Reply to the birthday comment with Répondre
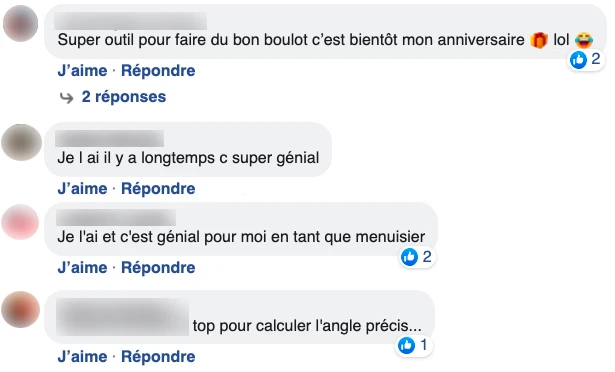Viewport: 615px width, 372px height. [x=158, y=71]
